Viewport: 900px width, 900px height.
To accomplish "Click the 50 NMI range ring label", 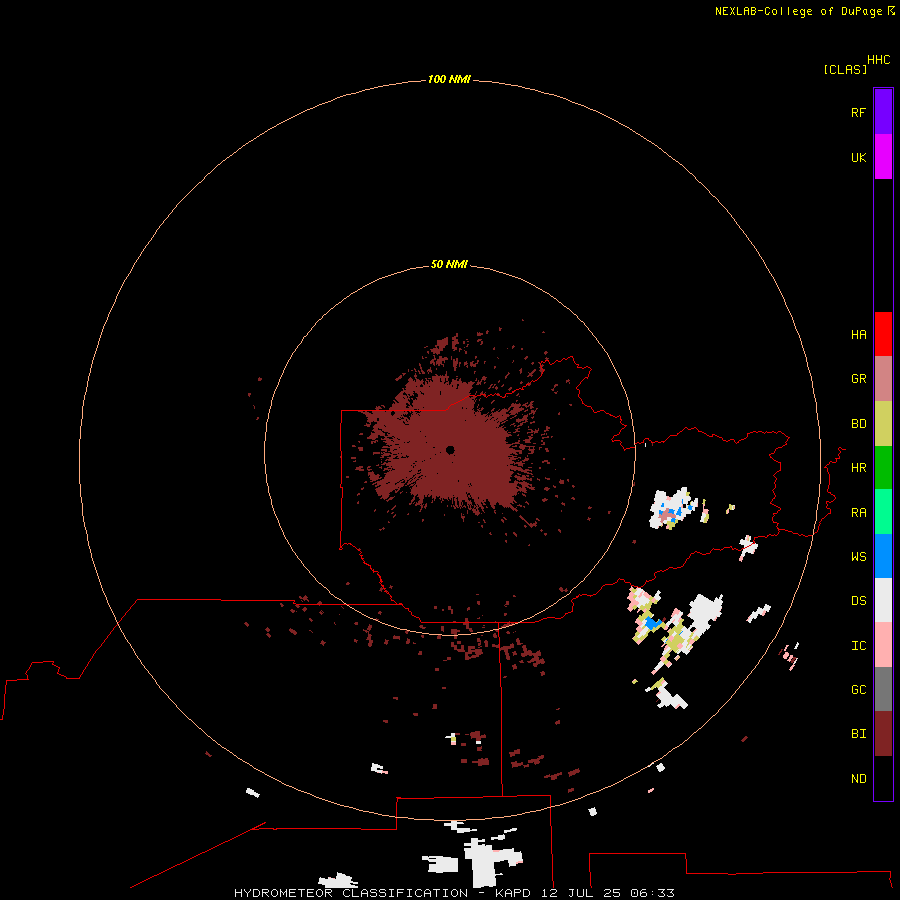I will point(449,264).
